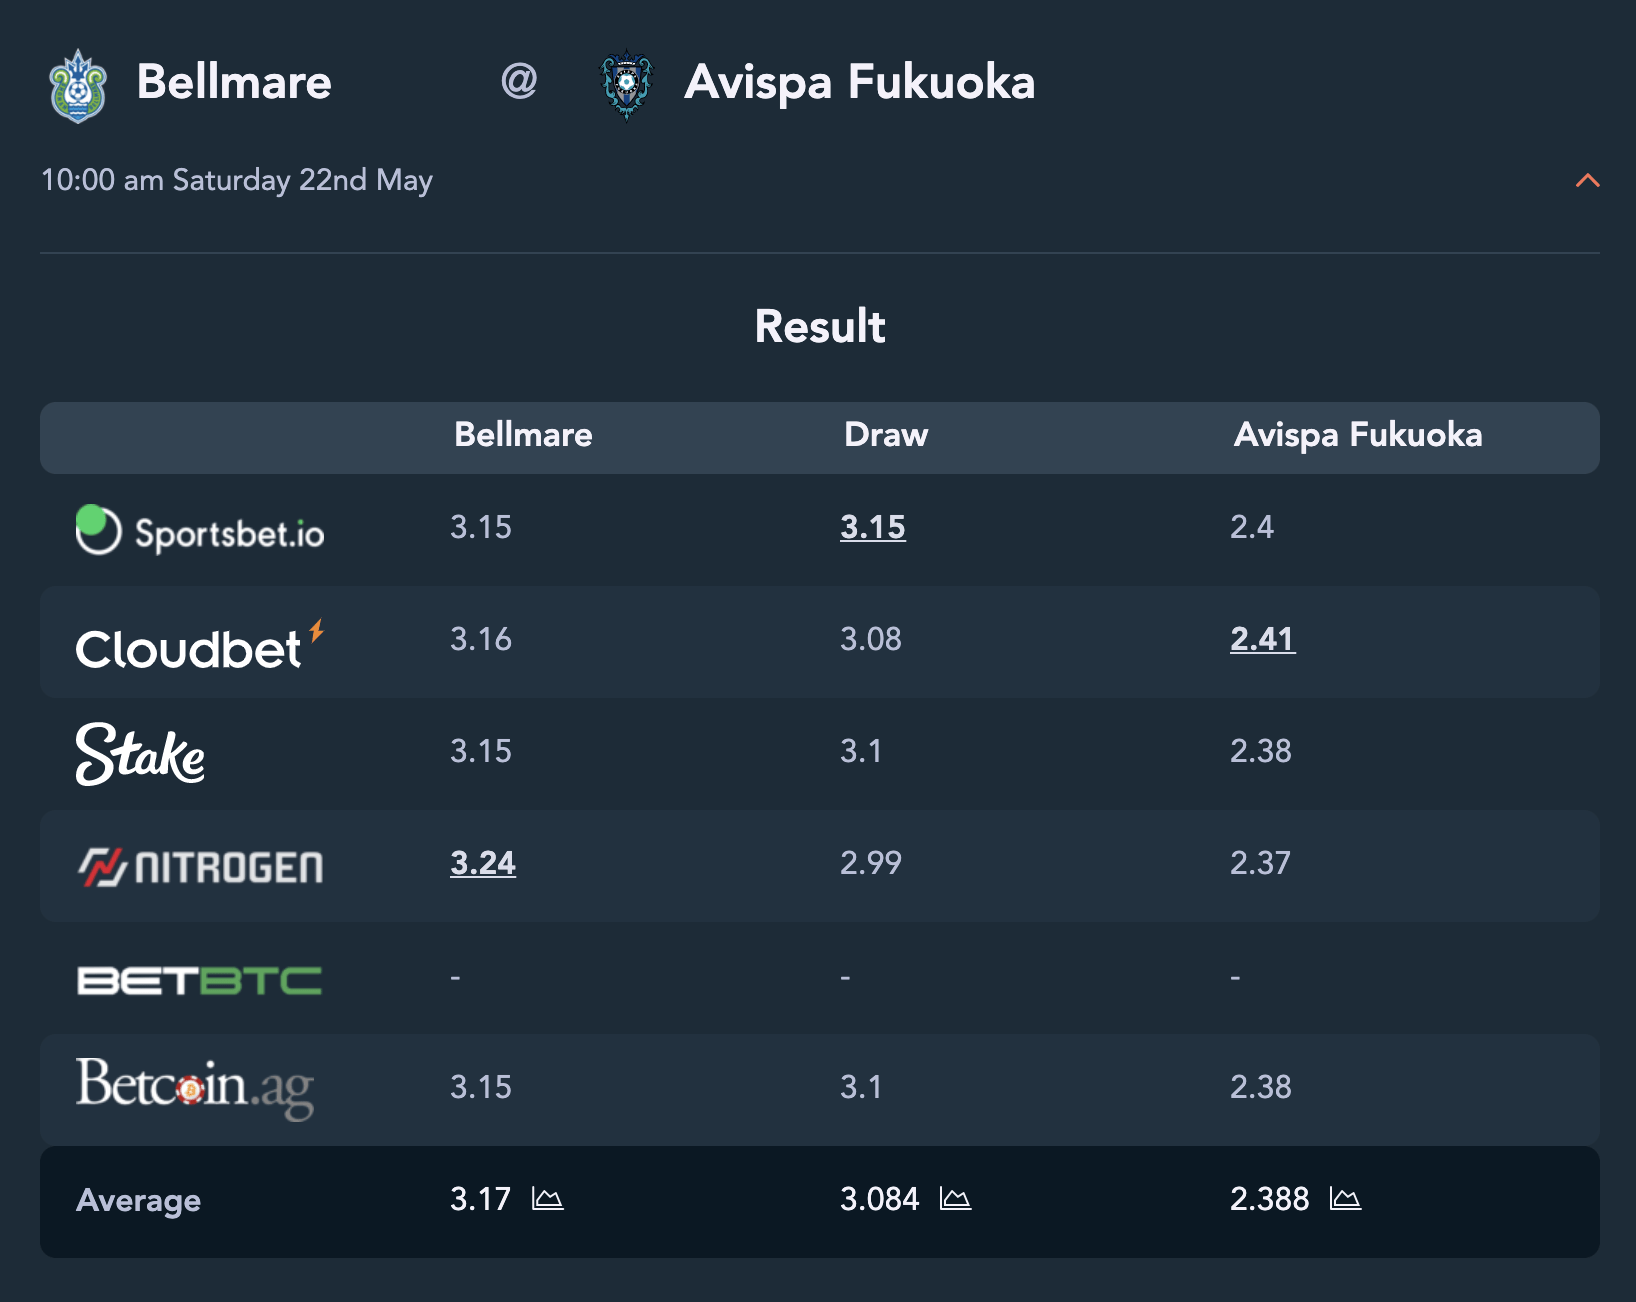The image size is (1636, 1302).
Task: Select Nitrogen best Bellmare odds 3.24
Action: 483,863
